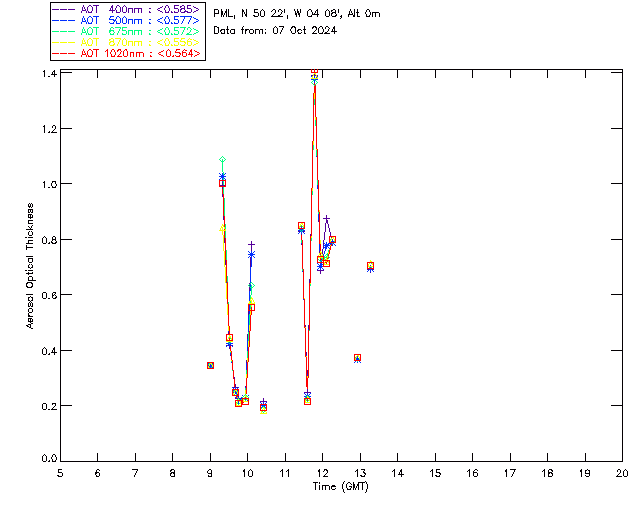
Task: Click the x-axis label 18
Action: point(547,473)
